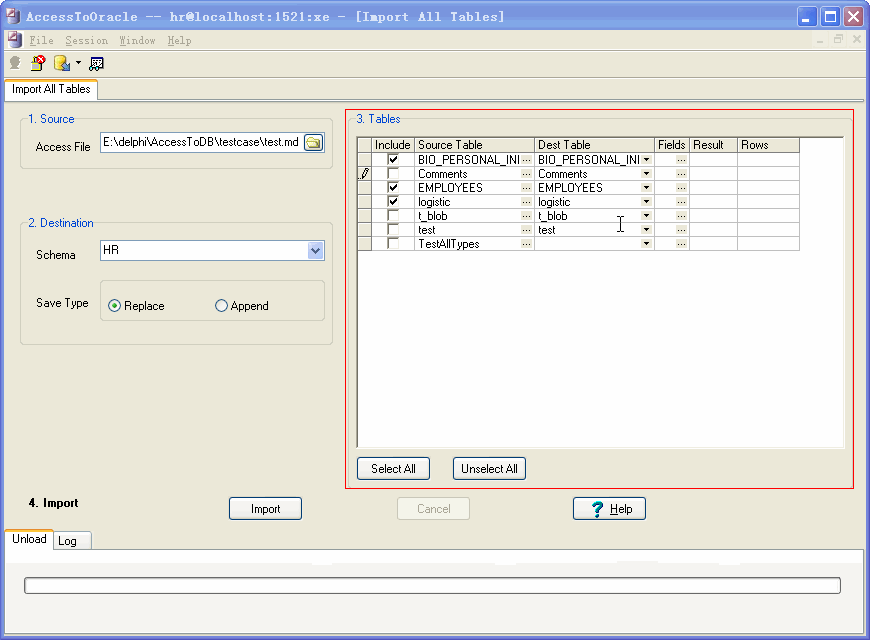
Task: Click the Access database icon beside File menu
Action: (15, 40)
